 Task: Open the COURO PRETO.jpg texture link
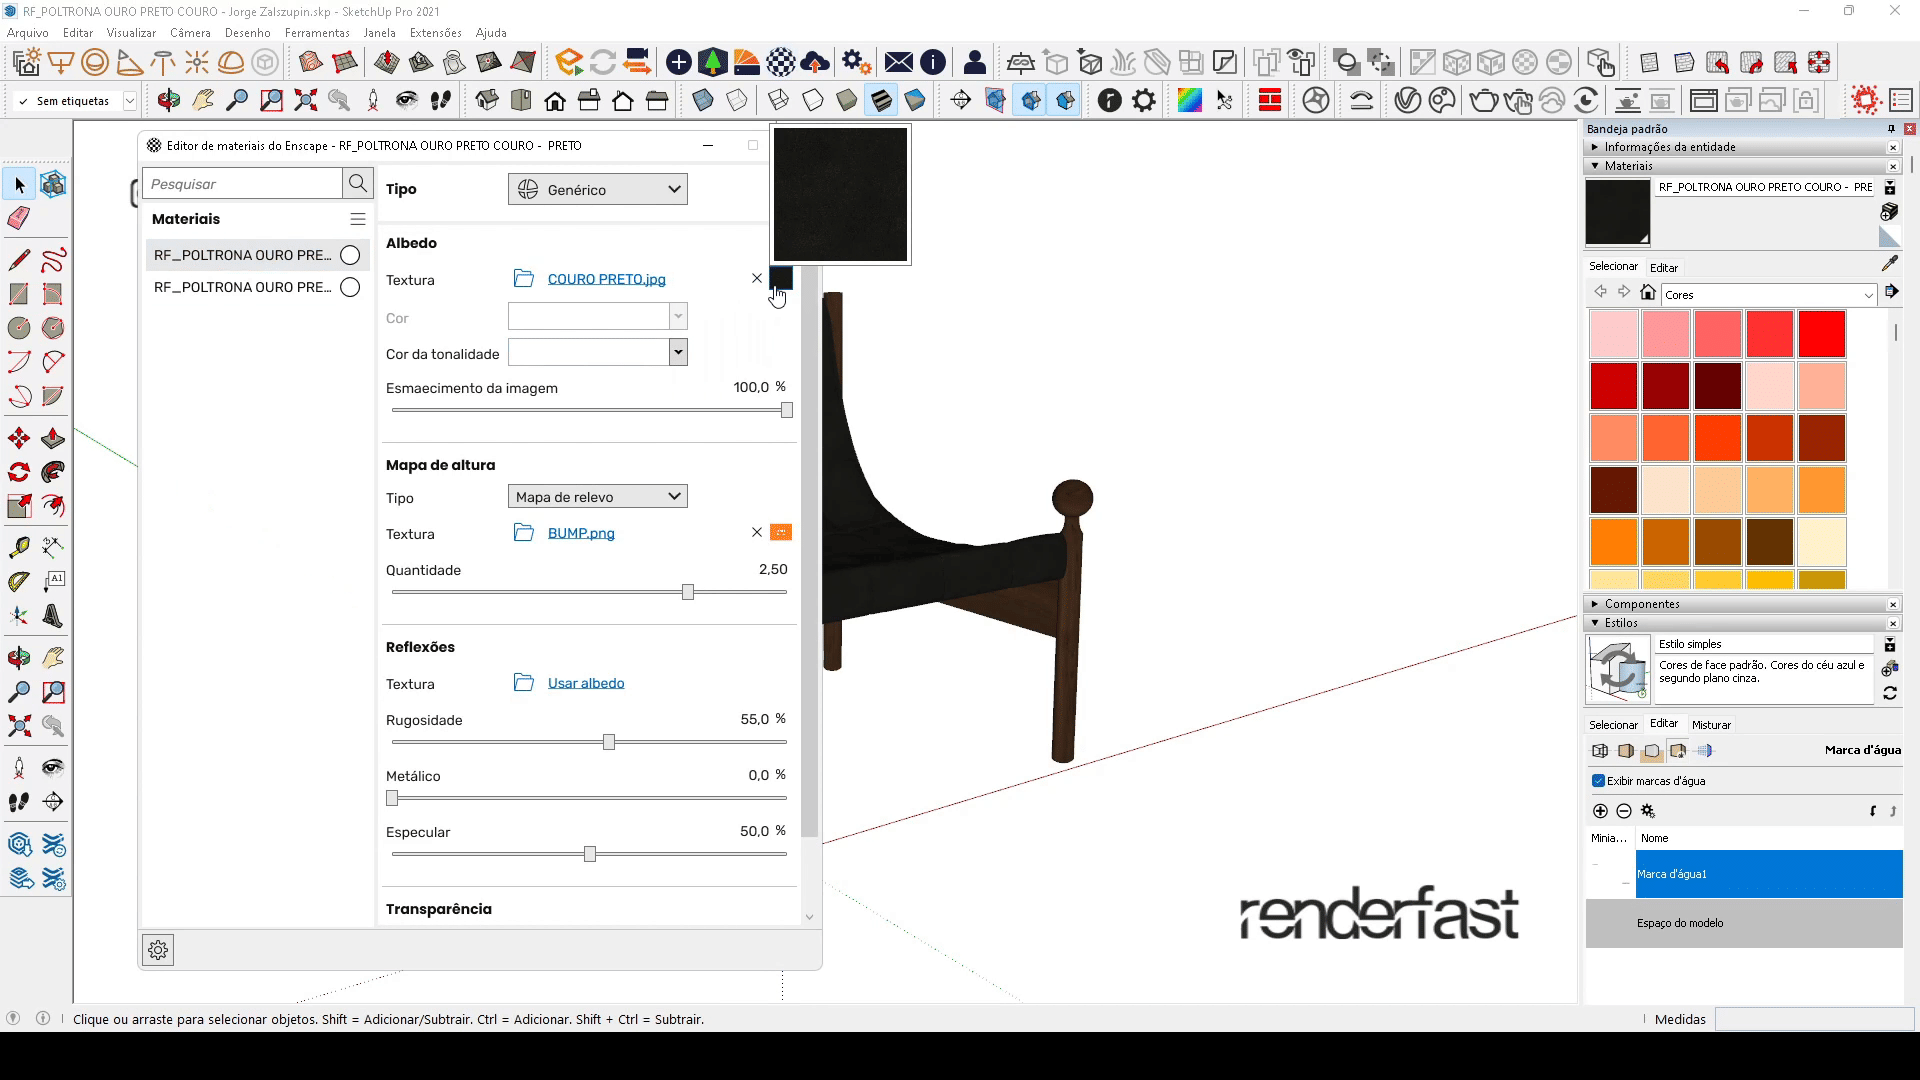point(606,280)
